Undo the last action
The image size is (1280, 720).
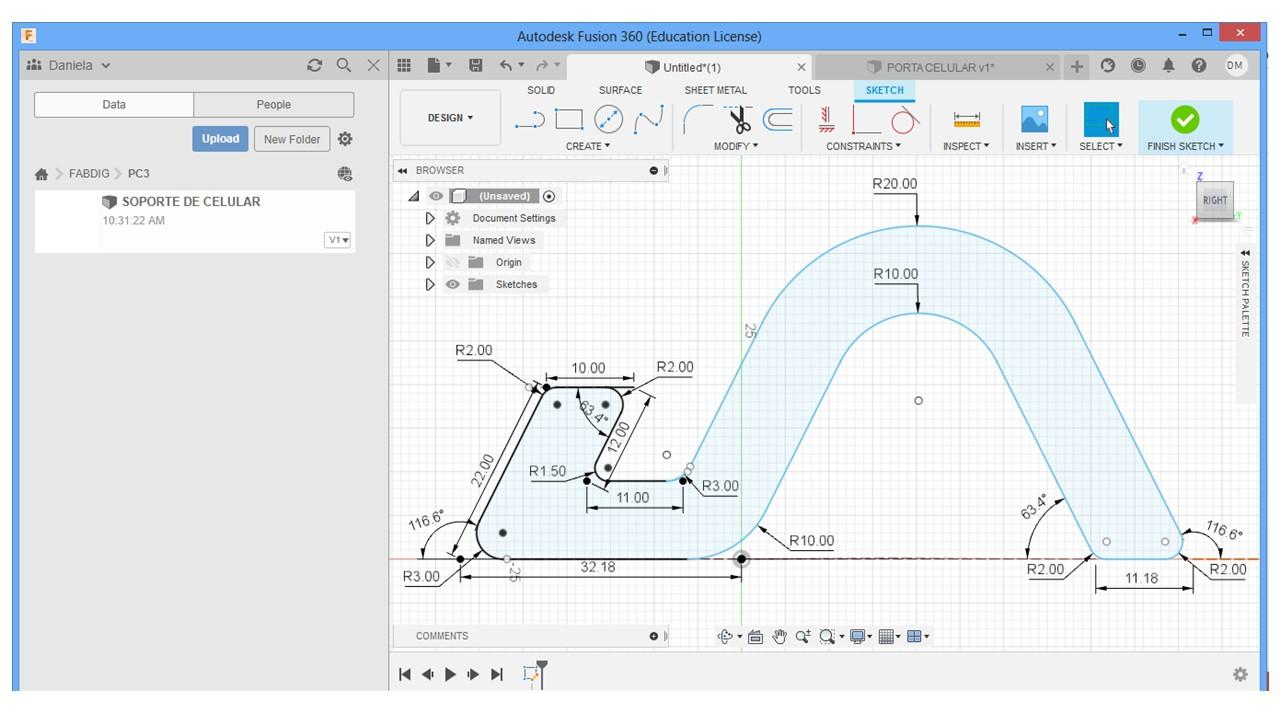506,66
